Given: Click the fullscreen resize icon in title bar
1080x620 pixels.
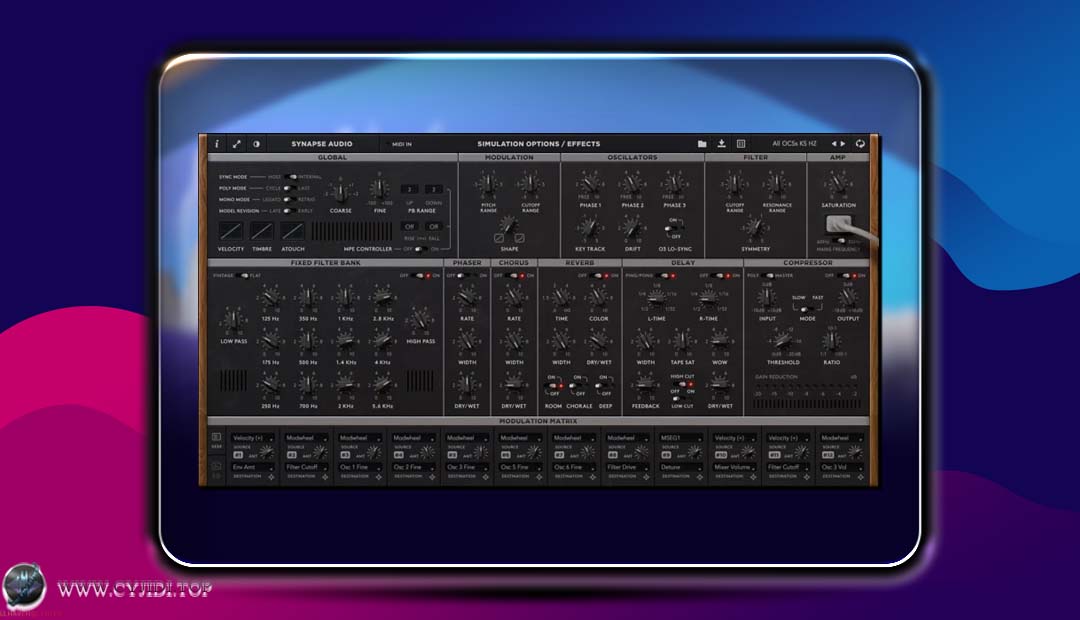Looking at the screenshot, I should pos(236,143).
